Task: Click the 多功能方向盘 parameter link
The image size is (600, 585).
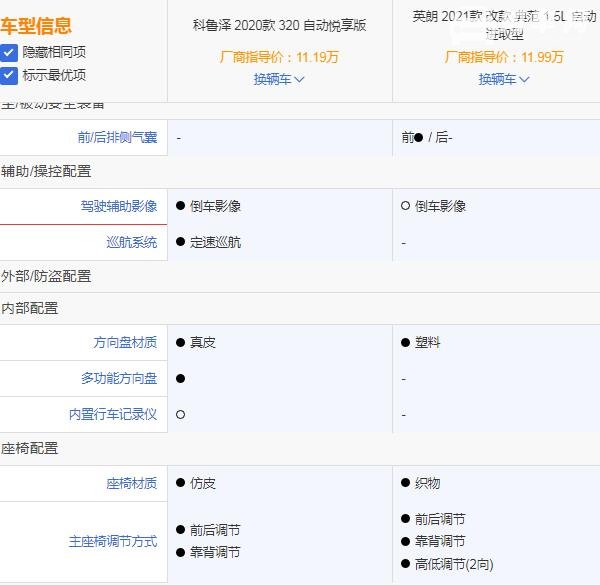Action: [119, 378]
